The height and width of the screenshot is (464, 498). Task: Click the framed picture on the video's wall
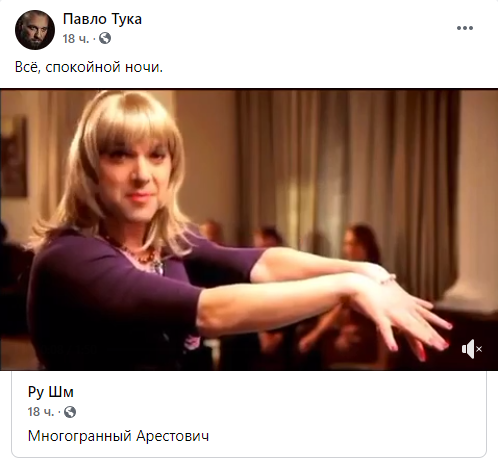pos(14,156)
